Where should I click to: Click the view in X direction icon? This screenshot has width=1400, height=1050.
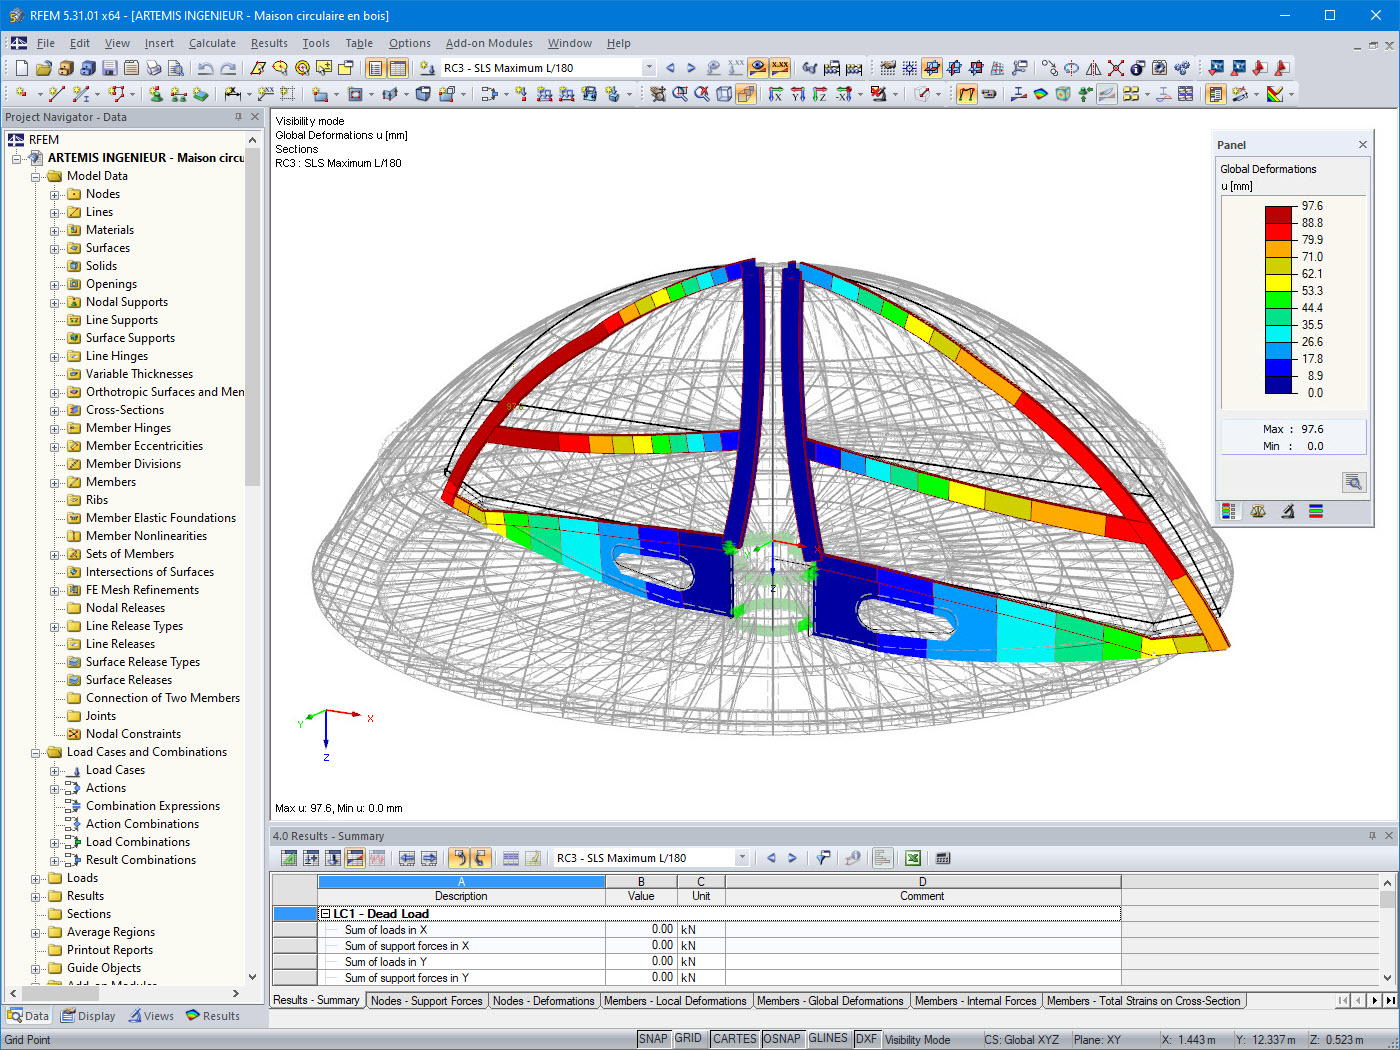pyautogui.click(x=776, y=94)
